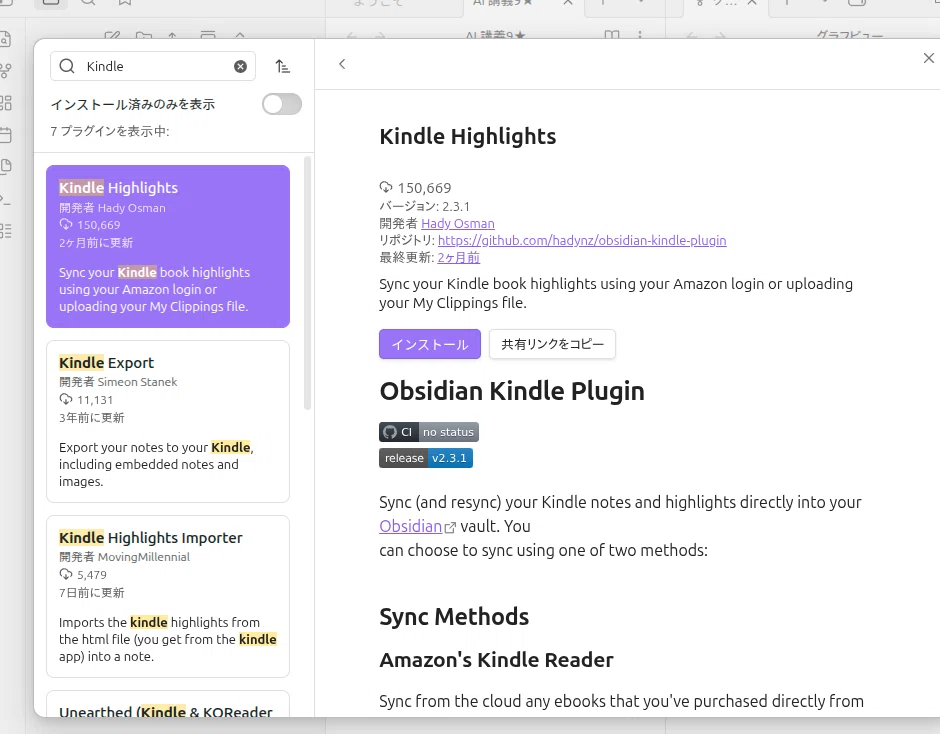940x734 pixels.
Task: Click the 3年前に更新 text in Kindle Export
Action: pos(92,418)
